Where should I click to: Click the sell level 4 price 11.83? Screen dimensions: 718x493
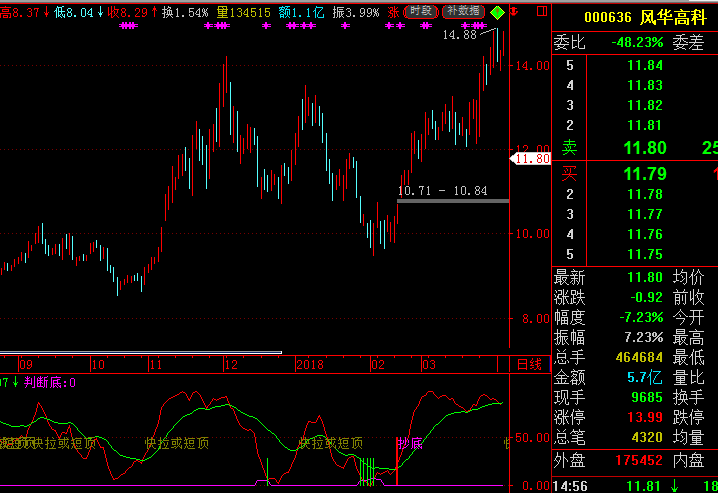click(x=645, y=86)
